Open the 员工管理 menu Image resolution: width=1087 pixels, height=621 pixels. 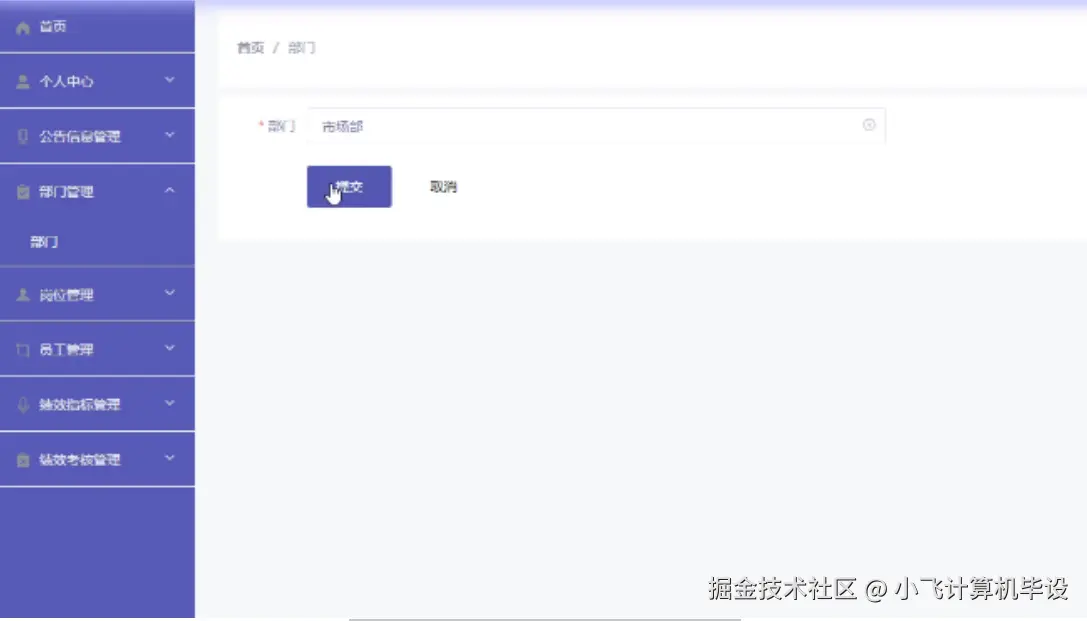97,349
